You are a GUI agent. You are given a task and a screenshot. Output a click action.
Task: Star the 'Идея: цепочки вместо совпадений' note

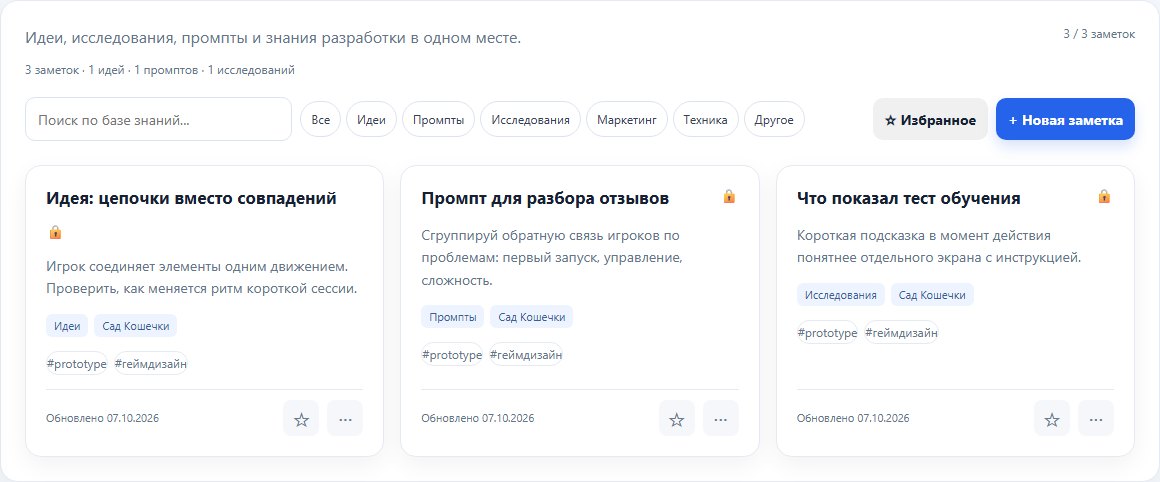coord(300,418)
